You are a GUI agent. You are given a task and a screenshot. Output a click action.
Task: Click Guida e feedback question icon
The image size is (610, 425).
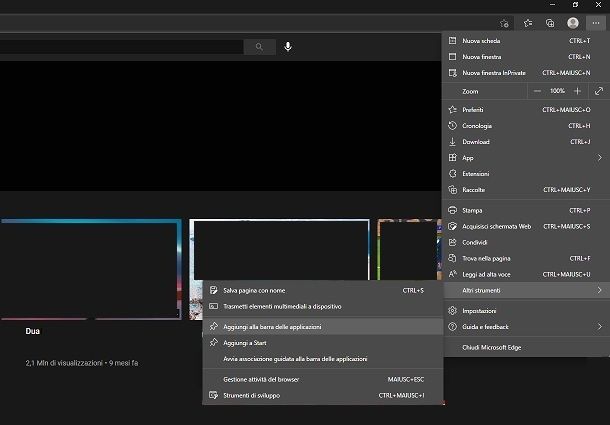[452, 327]
